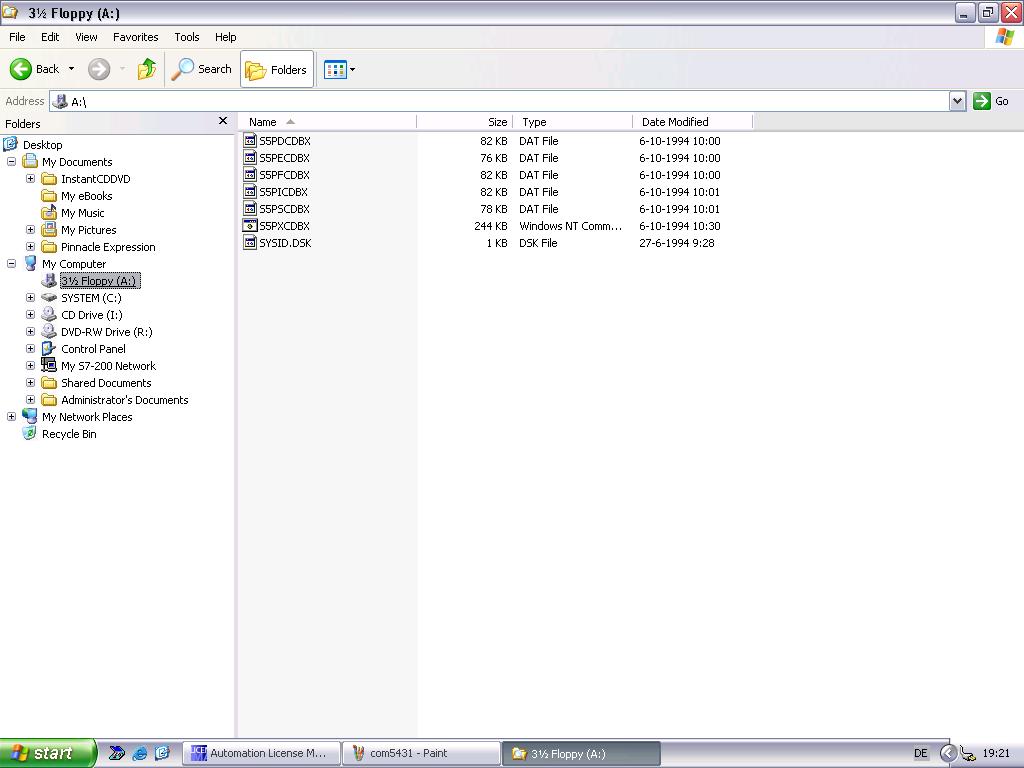Open the Views layout icon
1024x768 pixels.
click(x=335, y=69)
